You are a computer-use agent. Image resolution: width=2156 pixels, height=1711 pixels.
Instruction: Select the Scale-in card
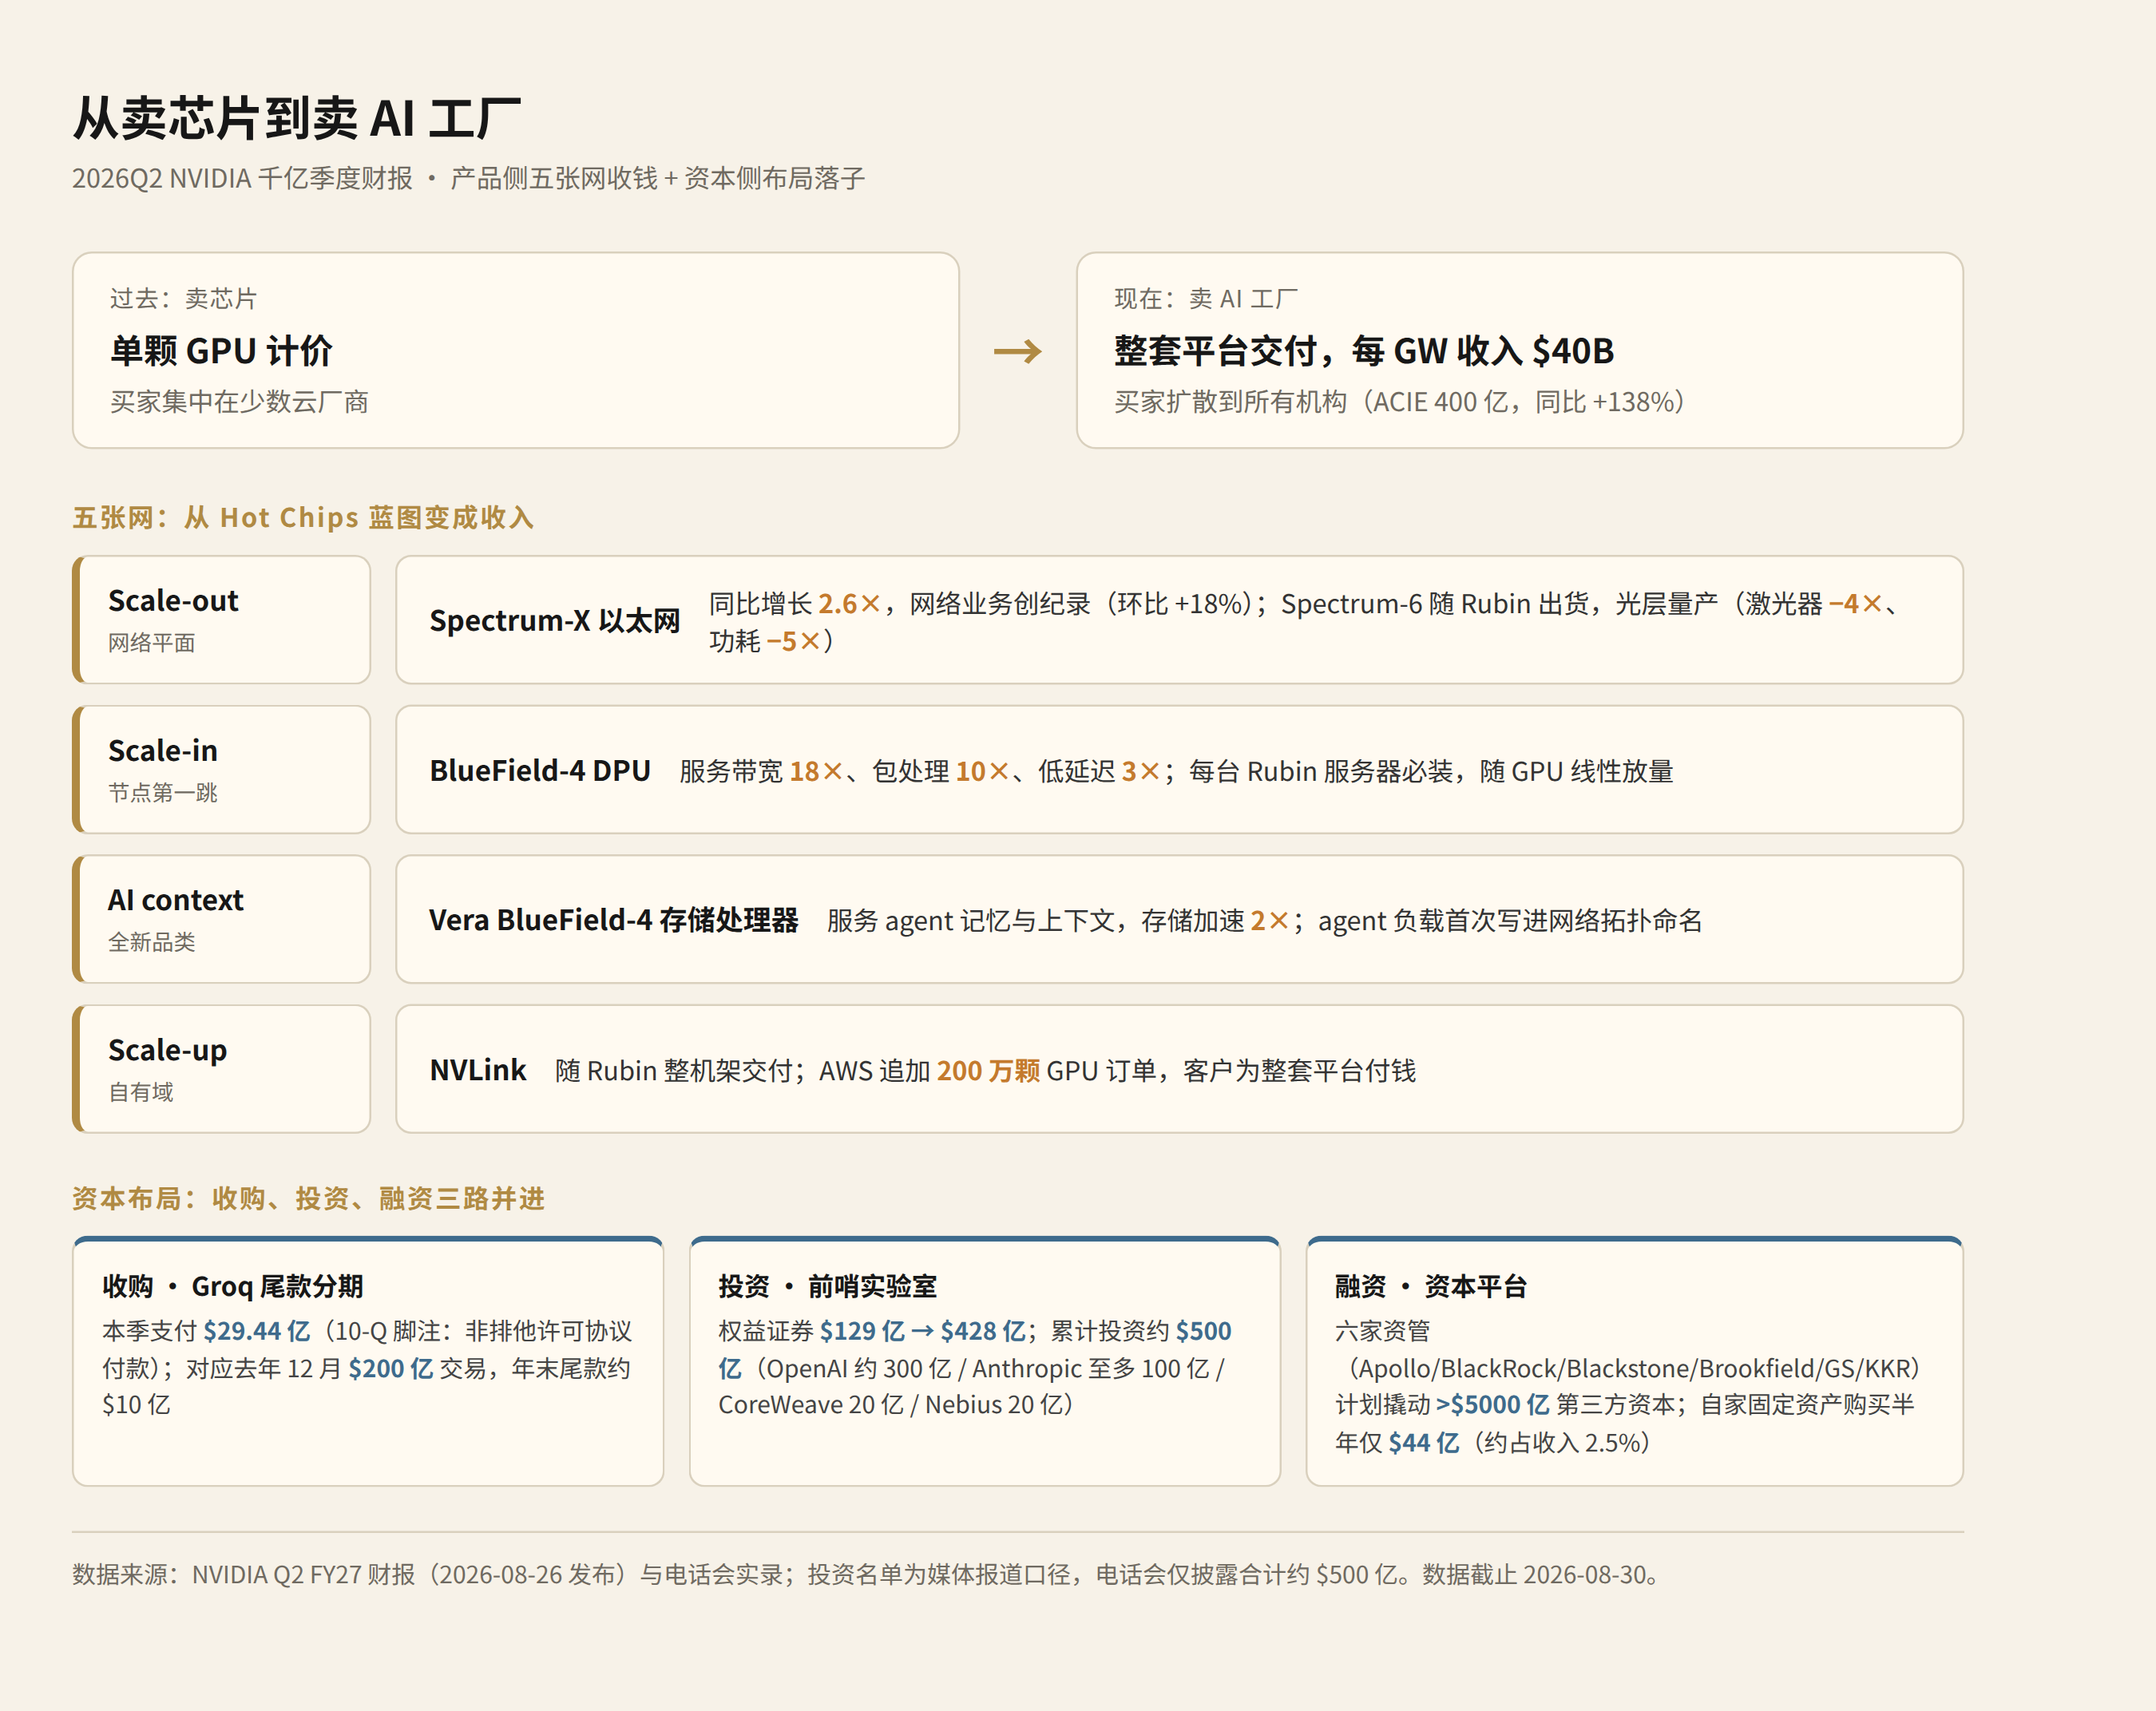[222, 770]
